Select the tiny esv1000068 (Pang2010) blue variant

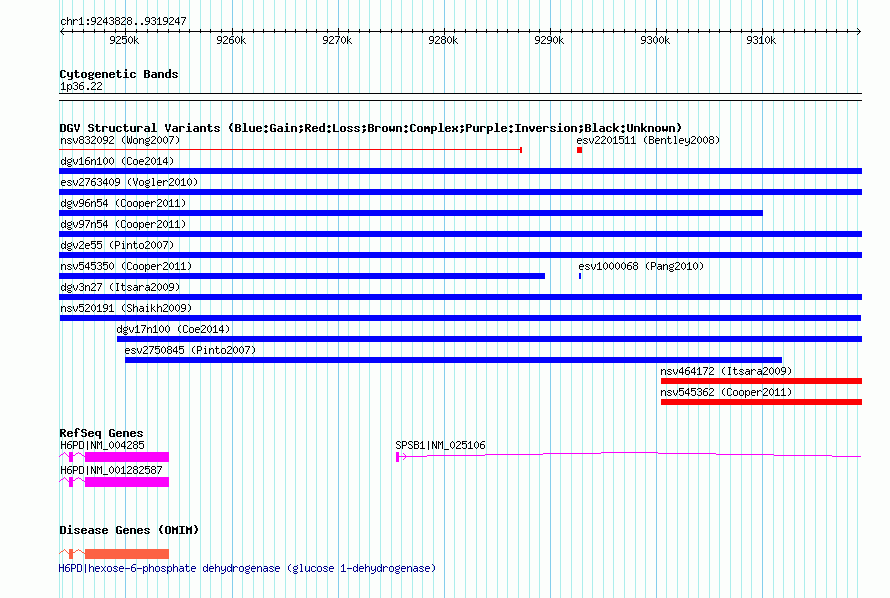pos(580,276)
